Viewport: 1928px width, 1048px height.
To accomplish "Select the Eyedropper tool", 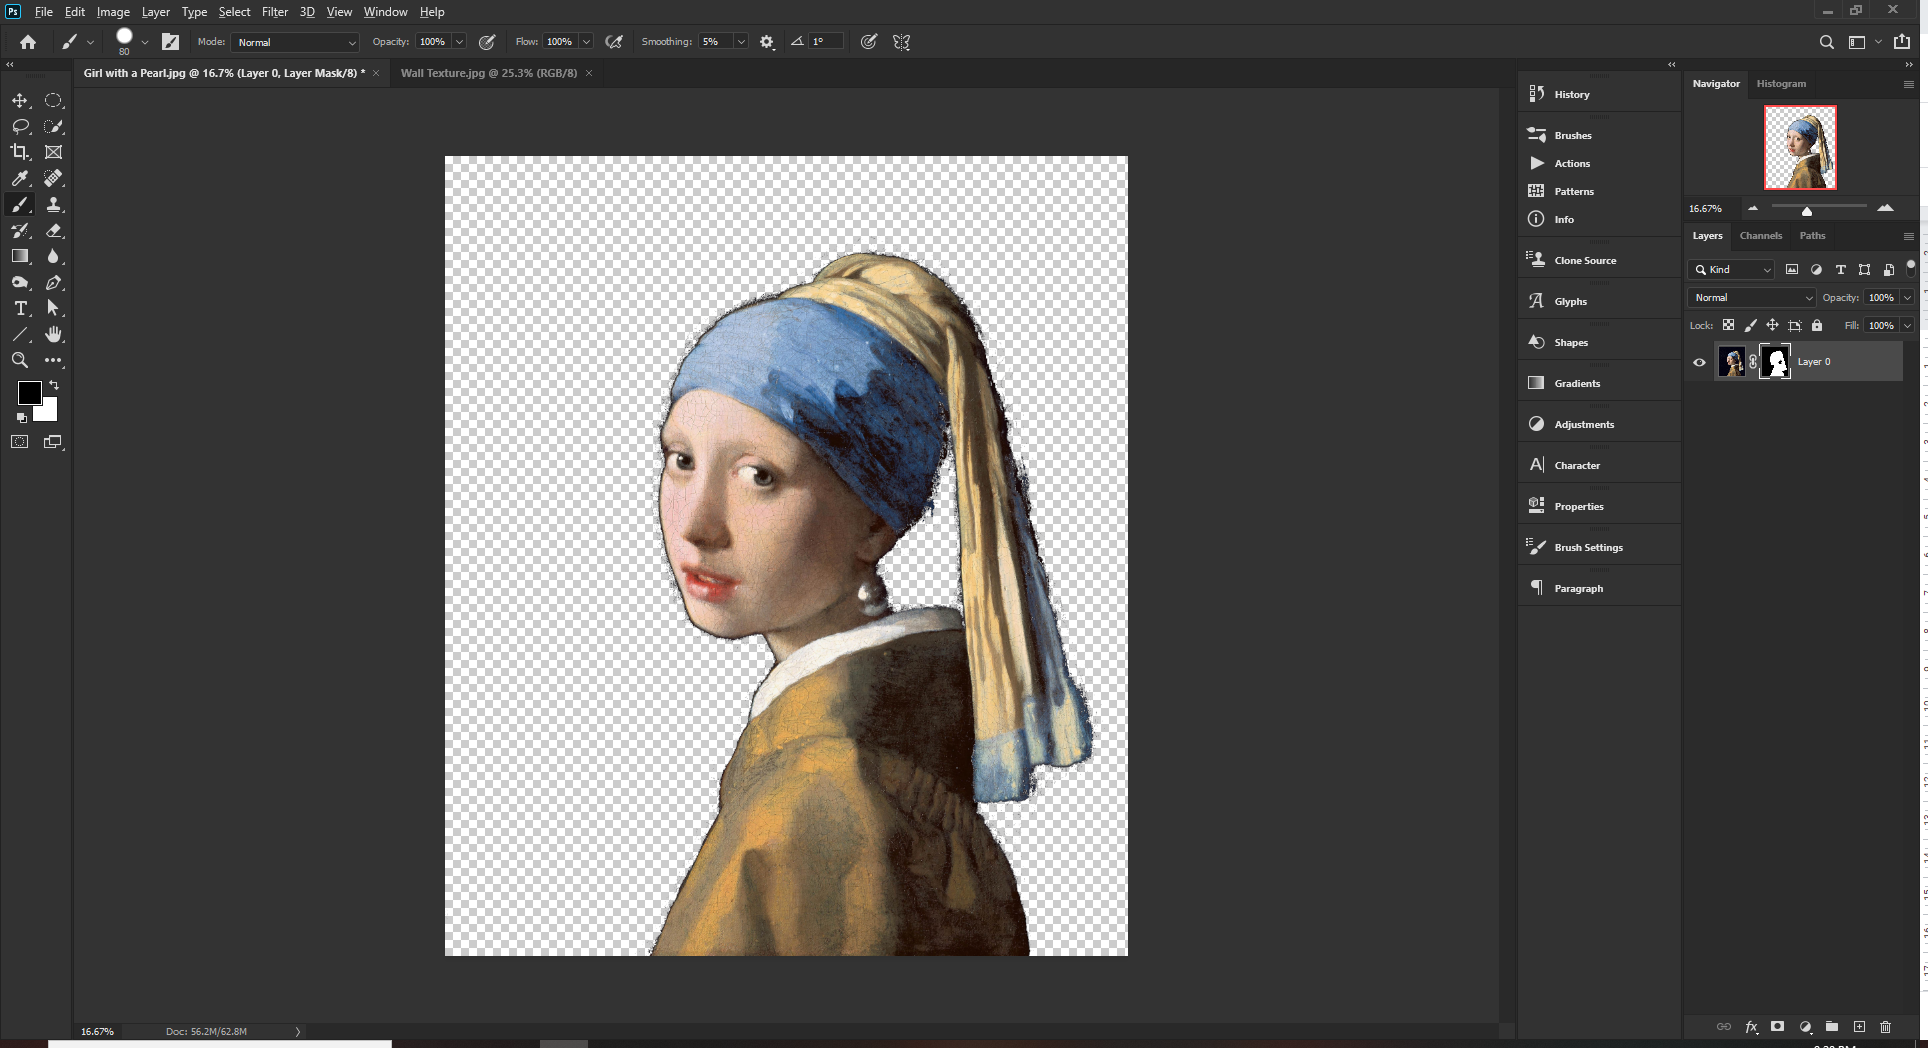I will click(20, 178).
